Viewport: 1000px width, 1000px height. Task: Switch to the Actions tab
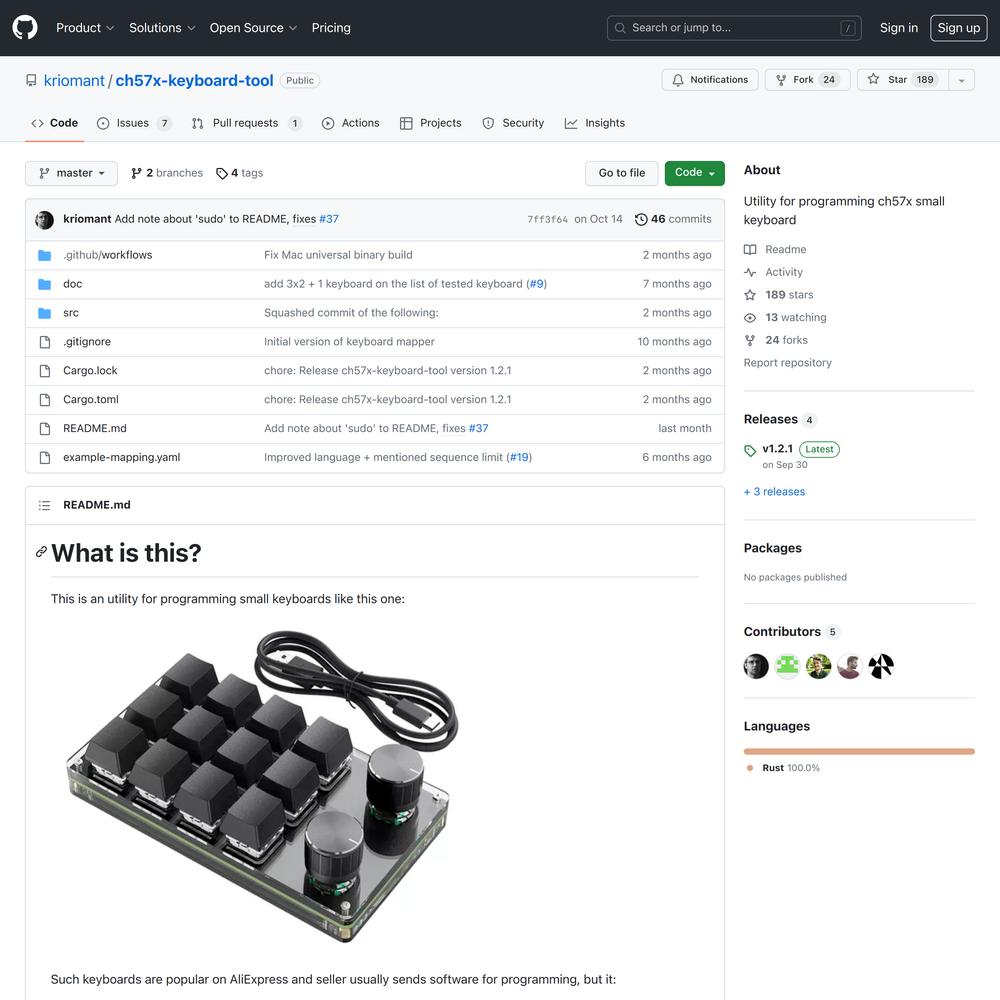coord(351,123)
